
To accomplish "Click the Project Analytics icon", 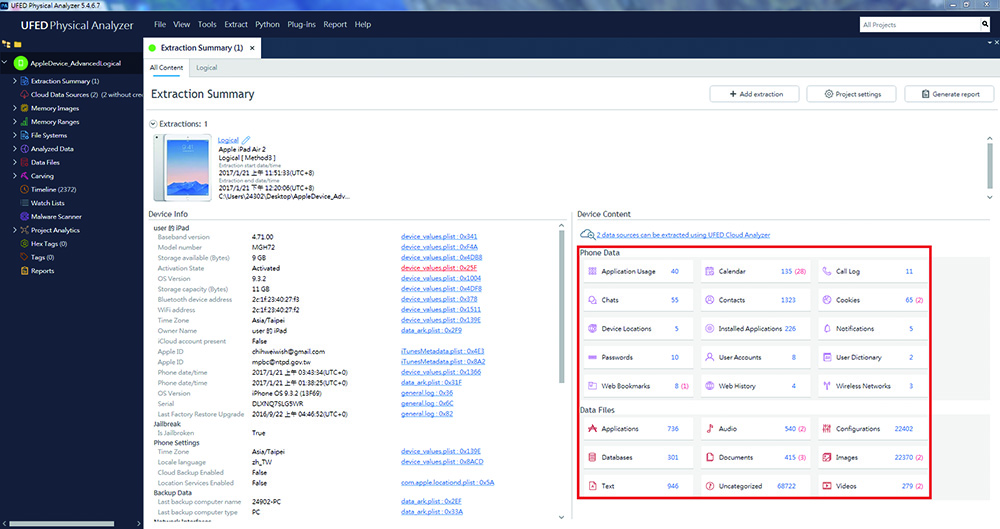I will [24, 230].
